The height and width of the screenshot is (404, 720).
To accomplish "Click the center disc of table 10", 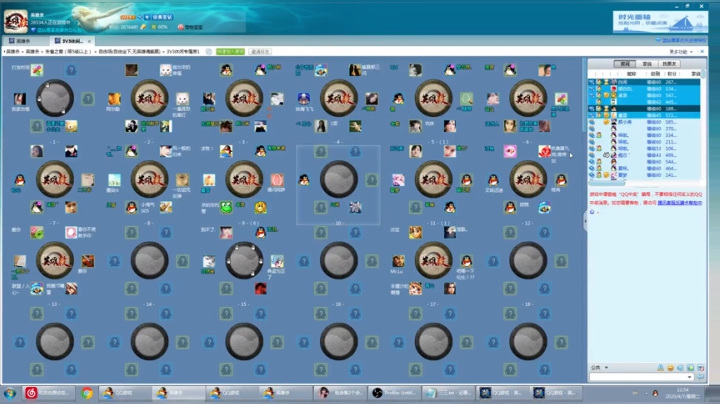I will [339, 179].
